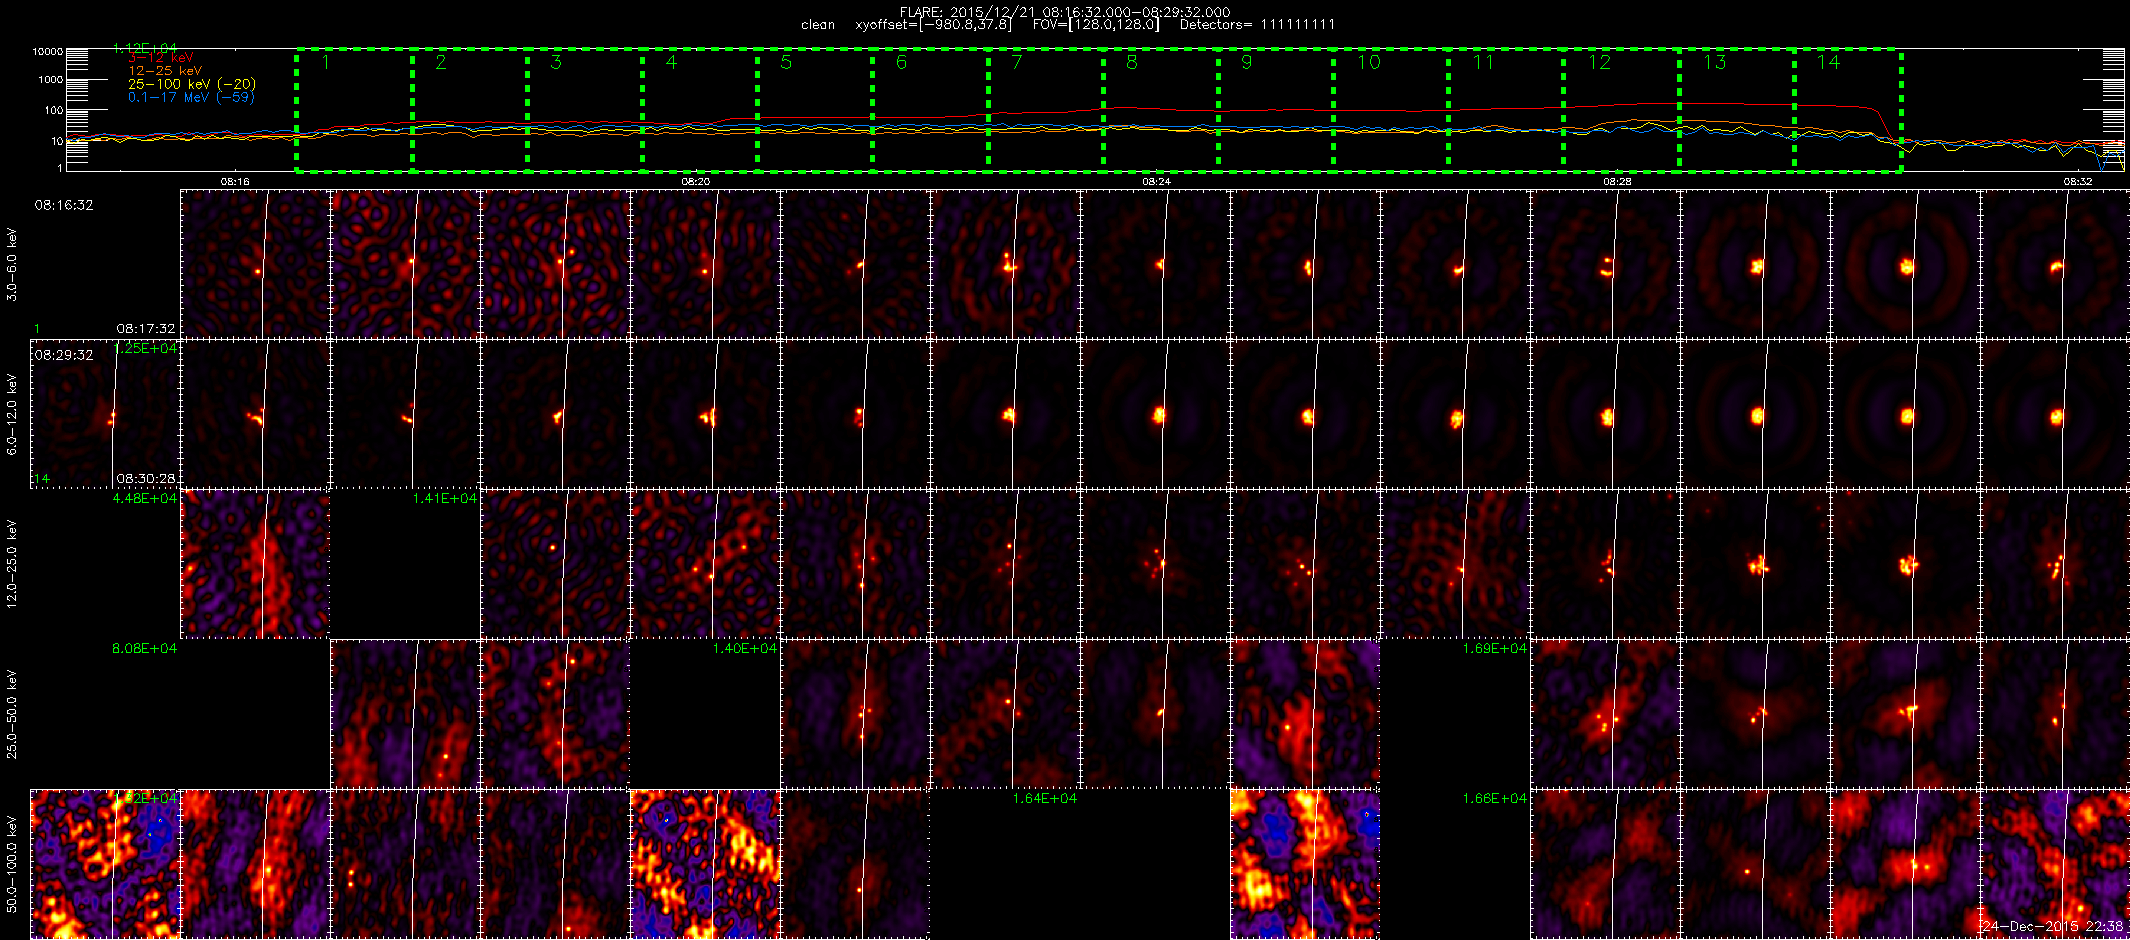Click the '50.0-100.0 keV' row label
This screenshot has height=940, width=2130.
12,864
